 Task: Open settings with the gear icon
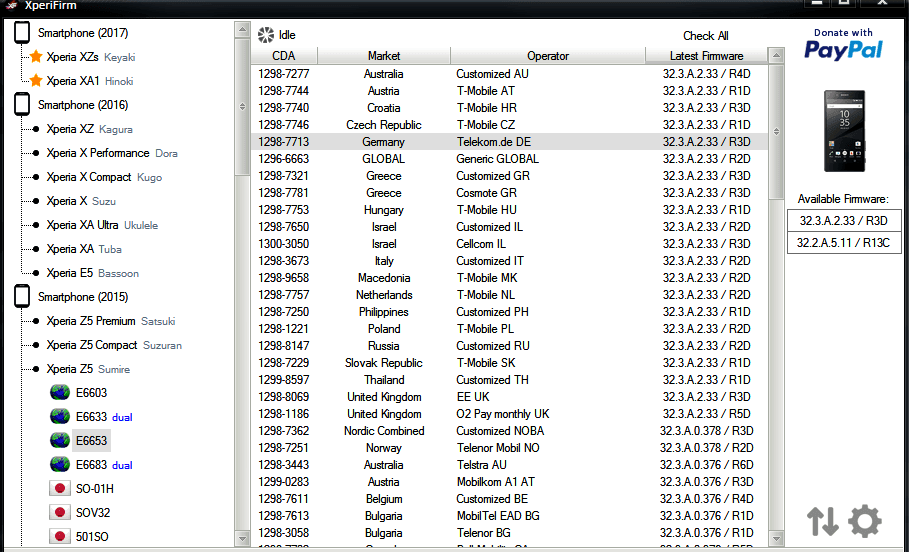865,521
